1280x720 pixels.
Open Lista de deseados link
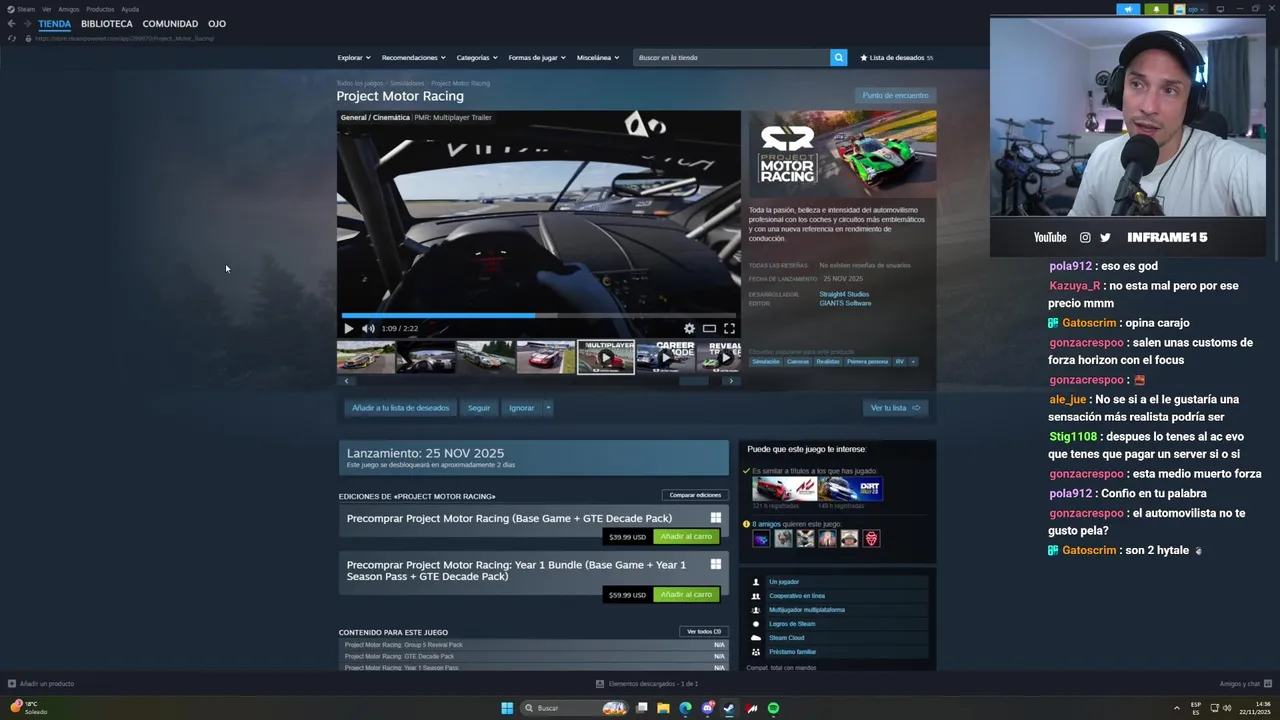(x=896, y=57)
